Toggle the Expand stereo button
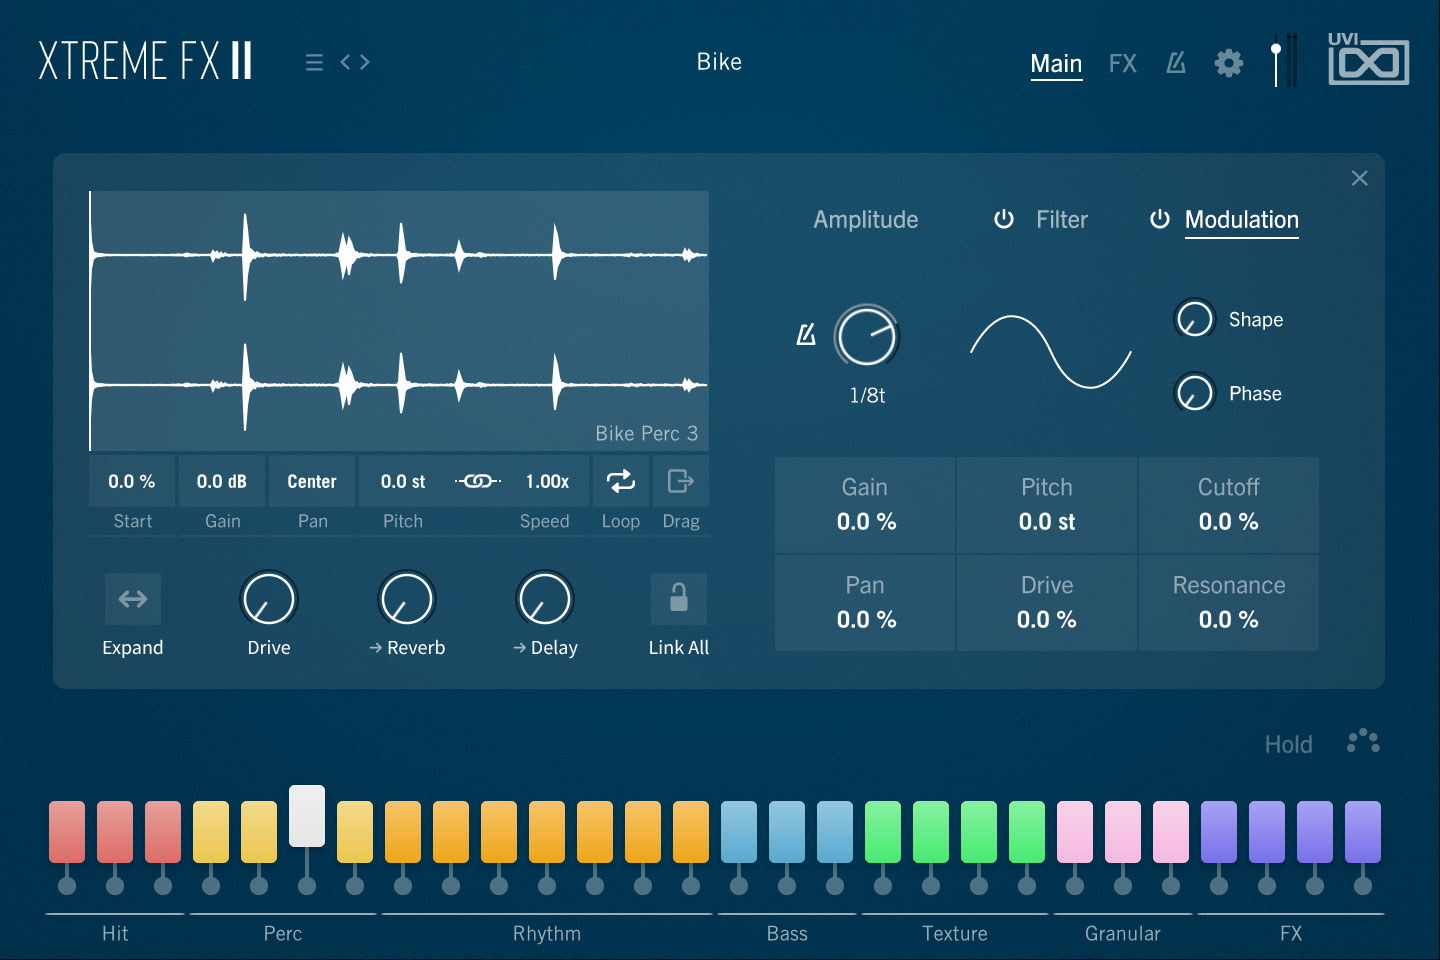 pos(133,599)
